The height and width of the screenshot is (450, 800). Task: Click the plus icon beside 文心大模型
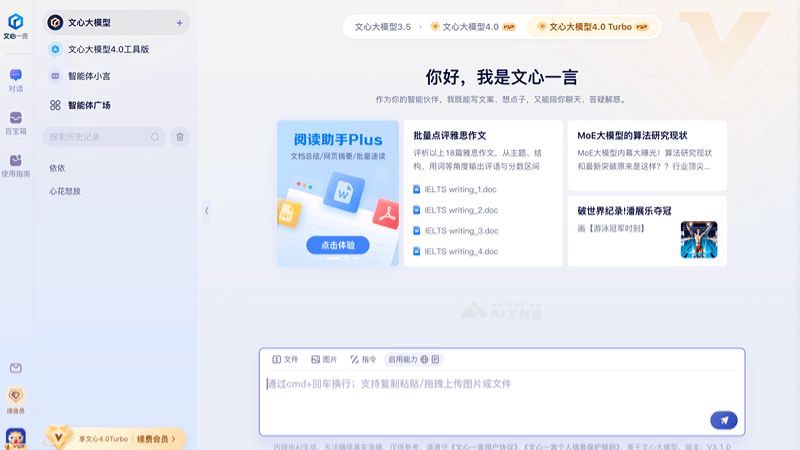click(x=179, y=22)
